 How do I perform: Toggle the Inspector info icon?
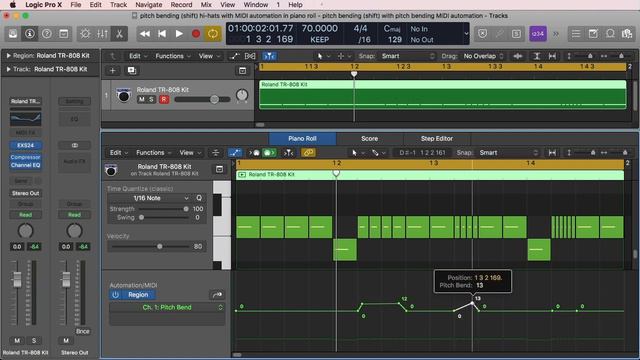click(30, 33)
